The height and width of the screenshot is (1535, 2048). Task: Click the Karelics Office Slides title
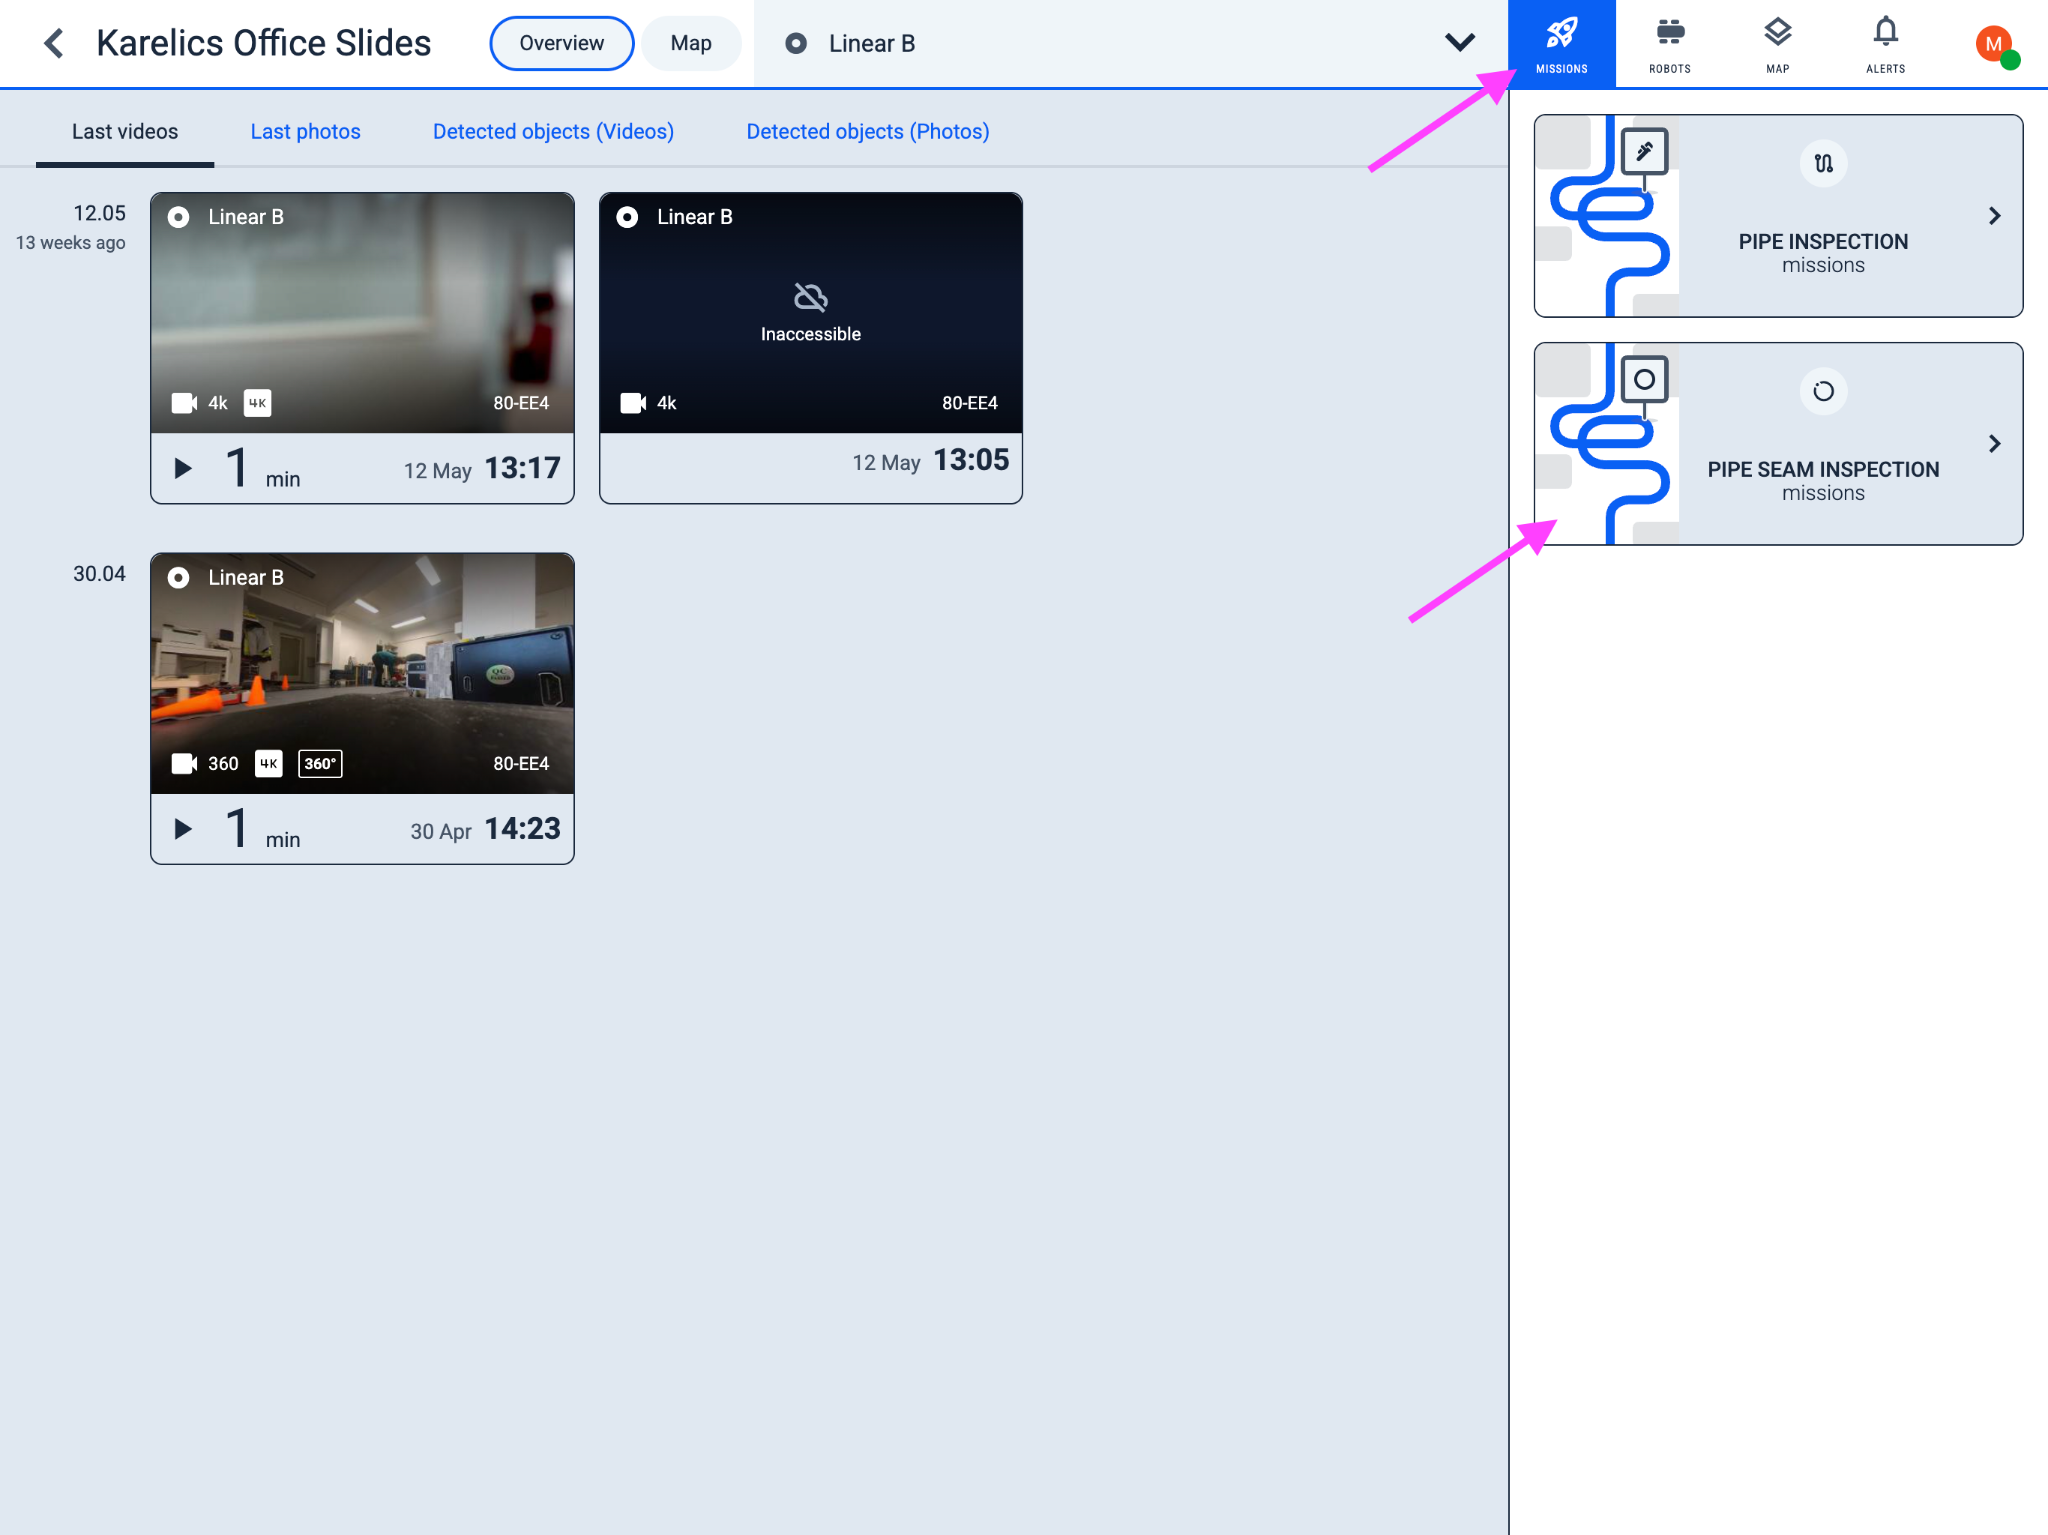pyautogui.click(x=264, y=43)
